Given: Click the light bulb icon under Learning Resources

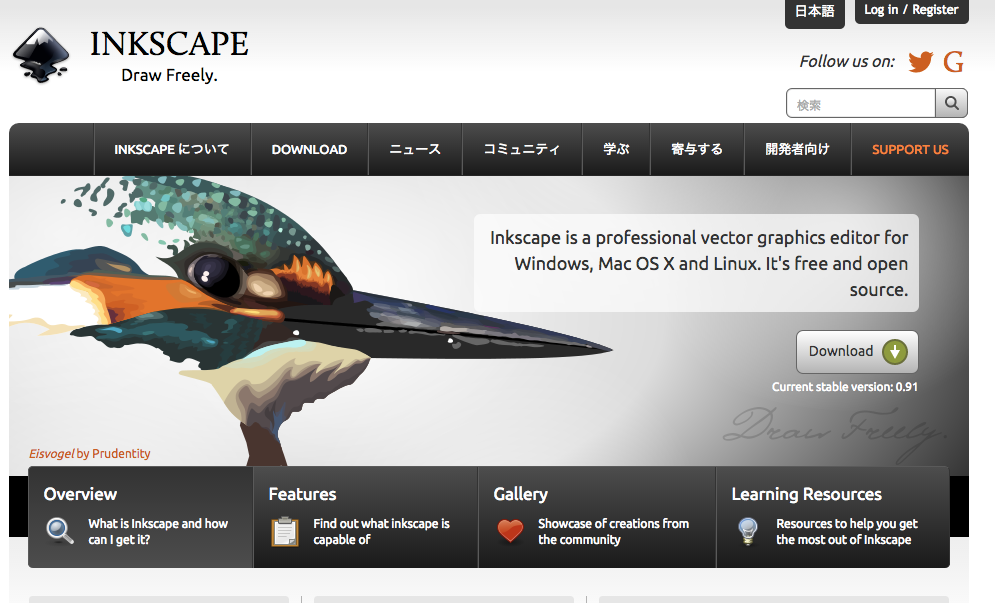Looking at the screenshot, I should click(x=748, y=531).
